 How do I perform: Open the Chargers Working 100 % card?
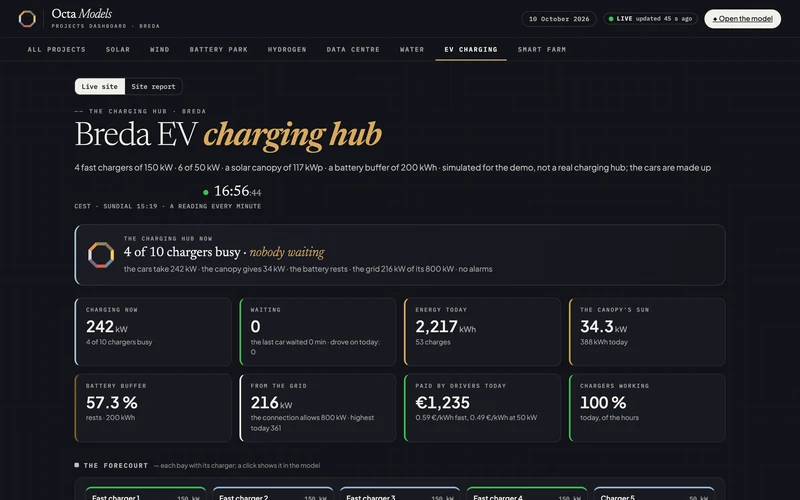point(647,408)
